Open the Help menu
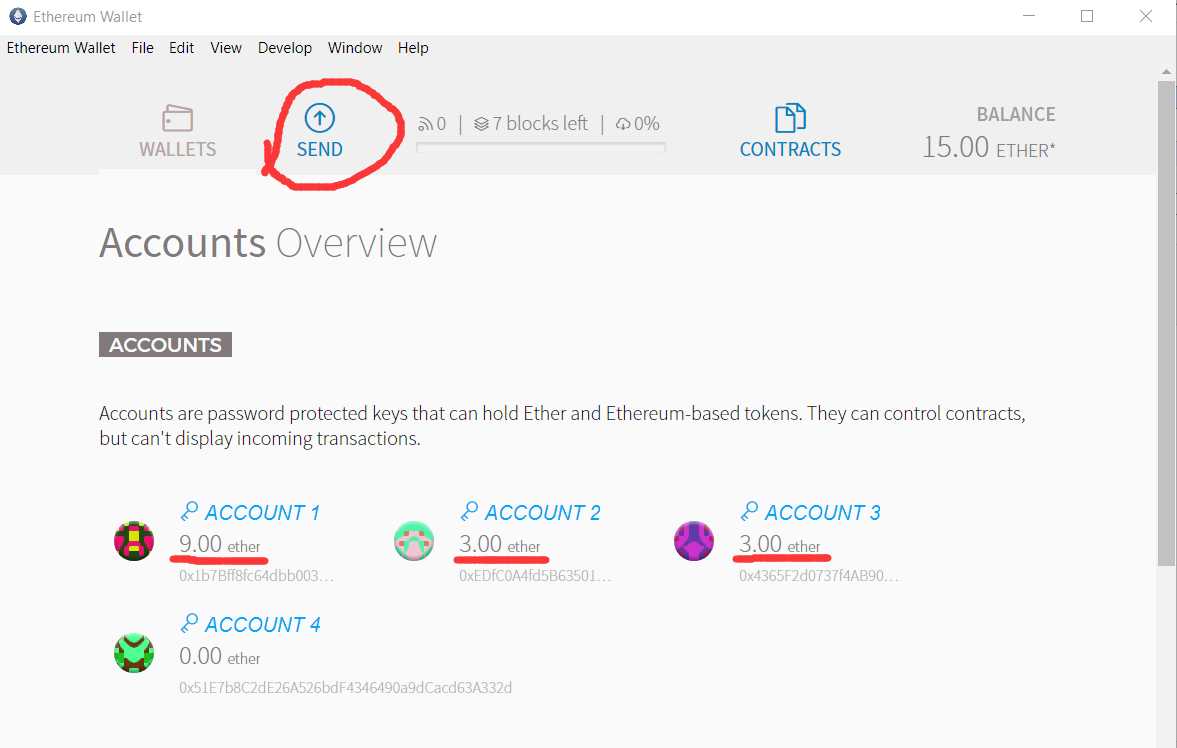Viewport: 1177px width, 748px height. tap(413, 48)
